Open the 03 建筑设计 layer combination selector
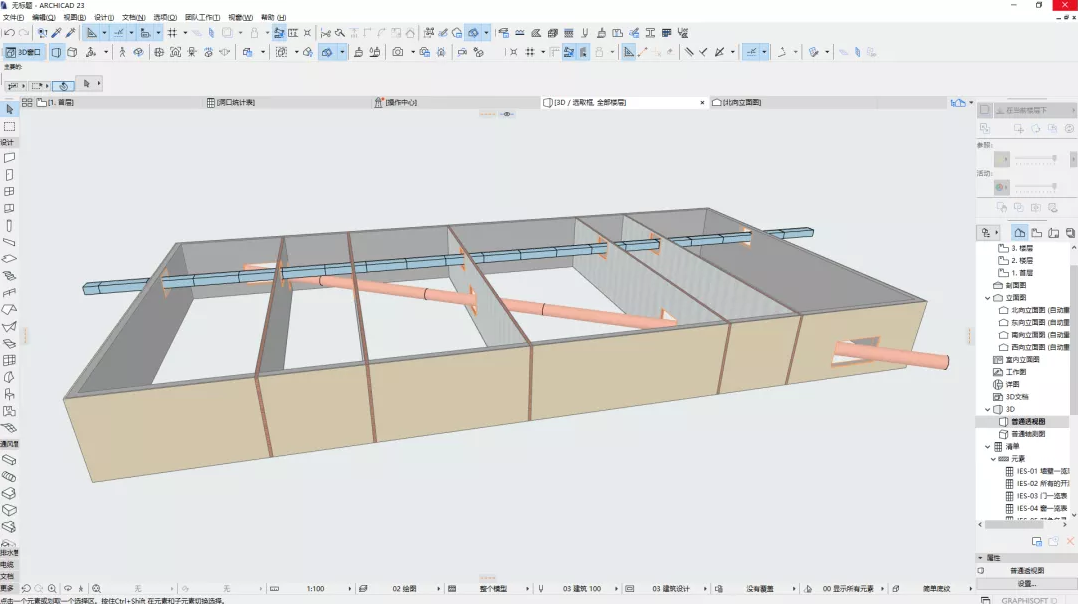 coord(672,589)
